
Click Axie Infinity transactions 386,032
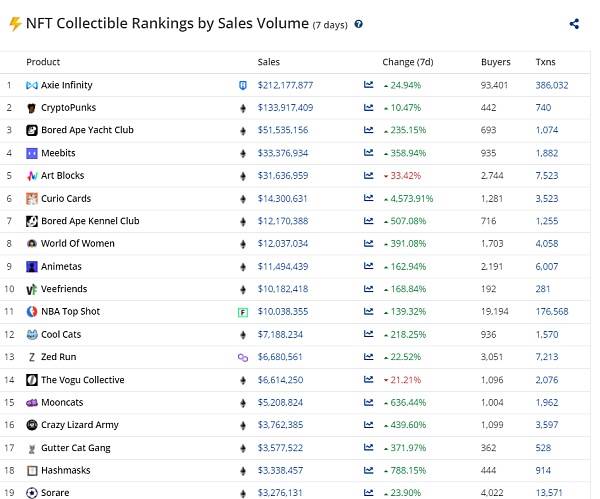[552, 85]
